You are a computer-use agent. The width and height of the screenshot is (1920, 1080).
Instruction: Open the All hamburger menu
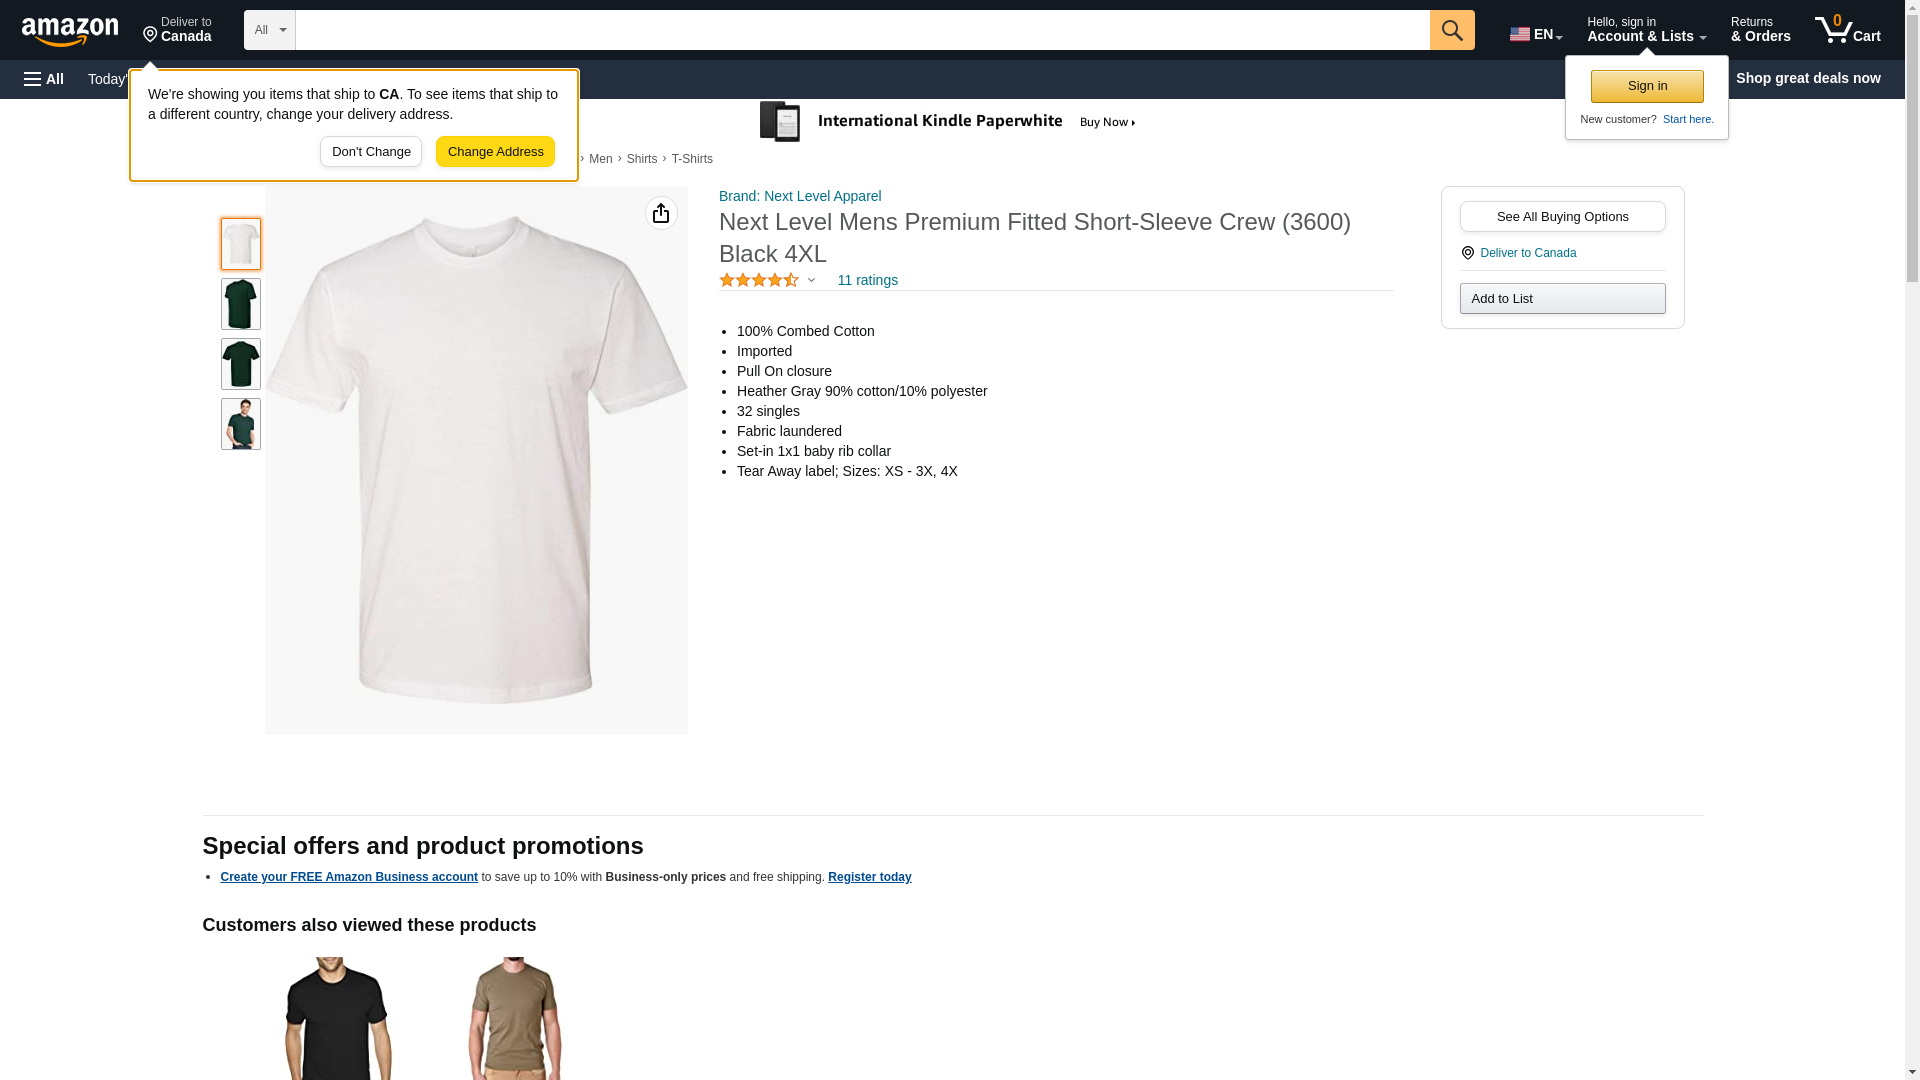point(44,79)
